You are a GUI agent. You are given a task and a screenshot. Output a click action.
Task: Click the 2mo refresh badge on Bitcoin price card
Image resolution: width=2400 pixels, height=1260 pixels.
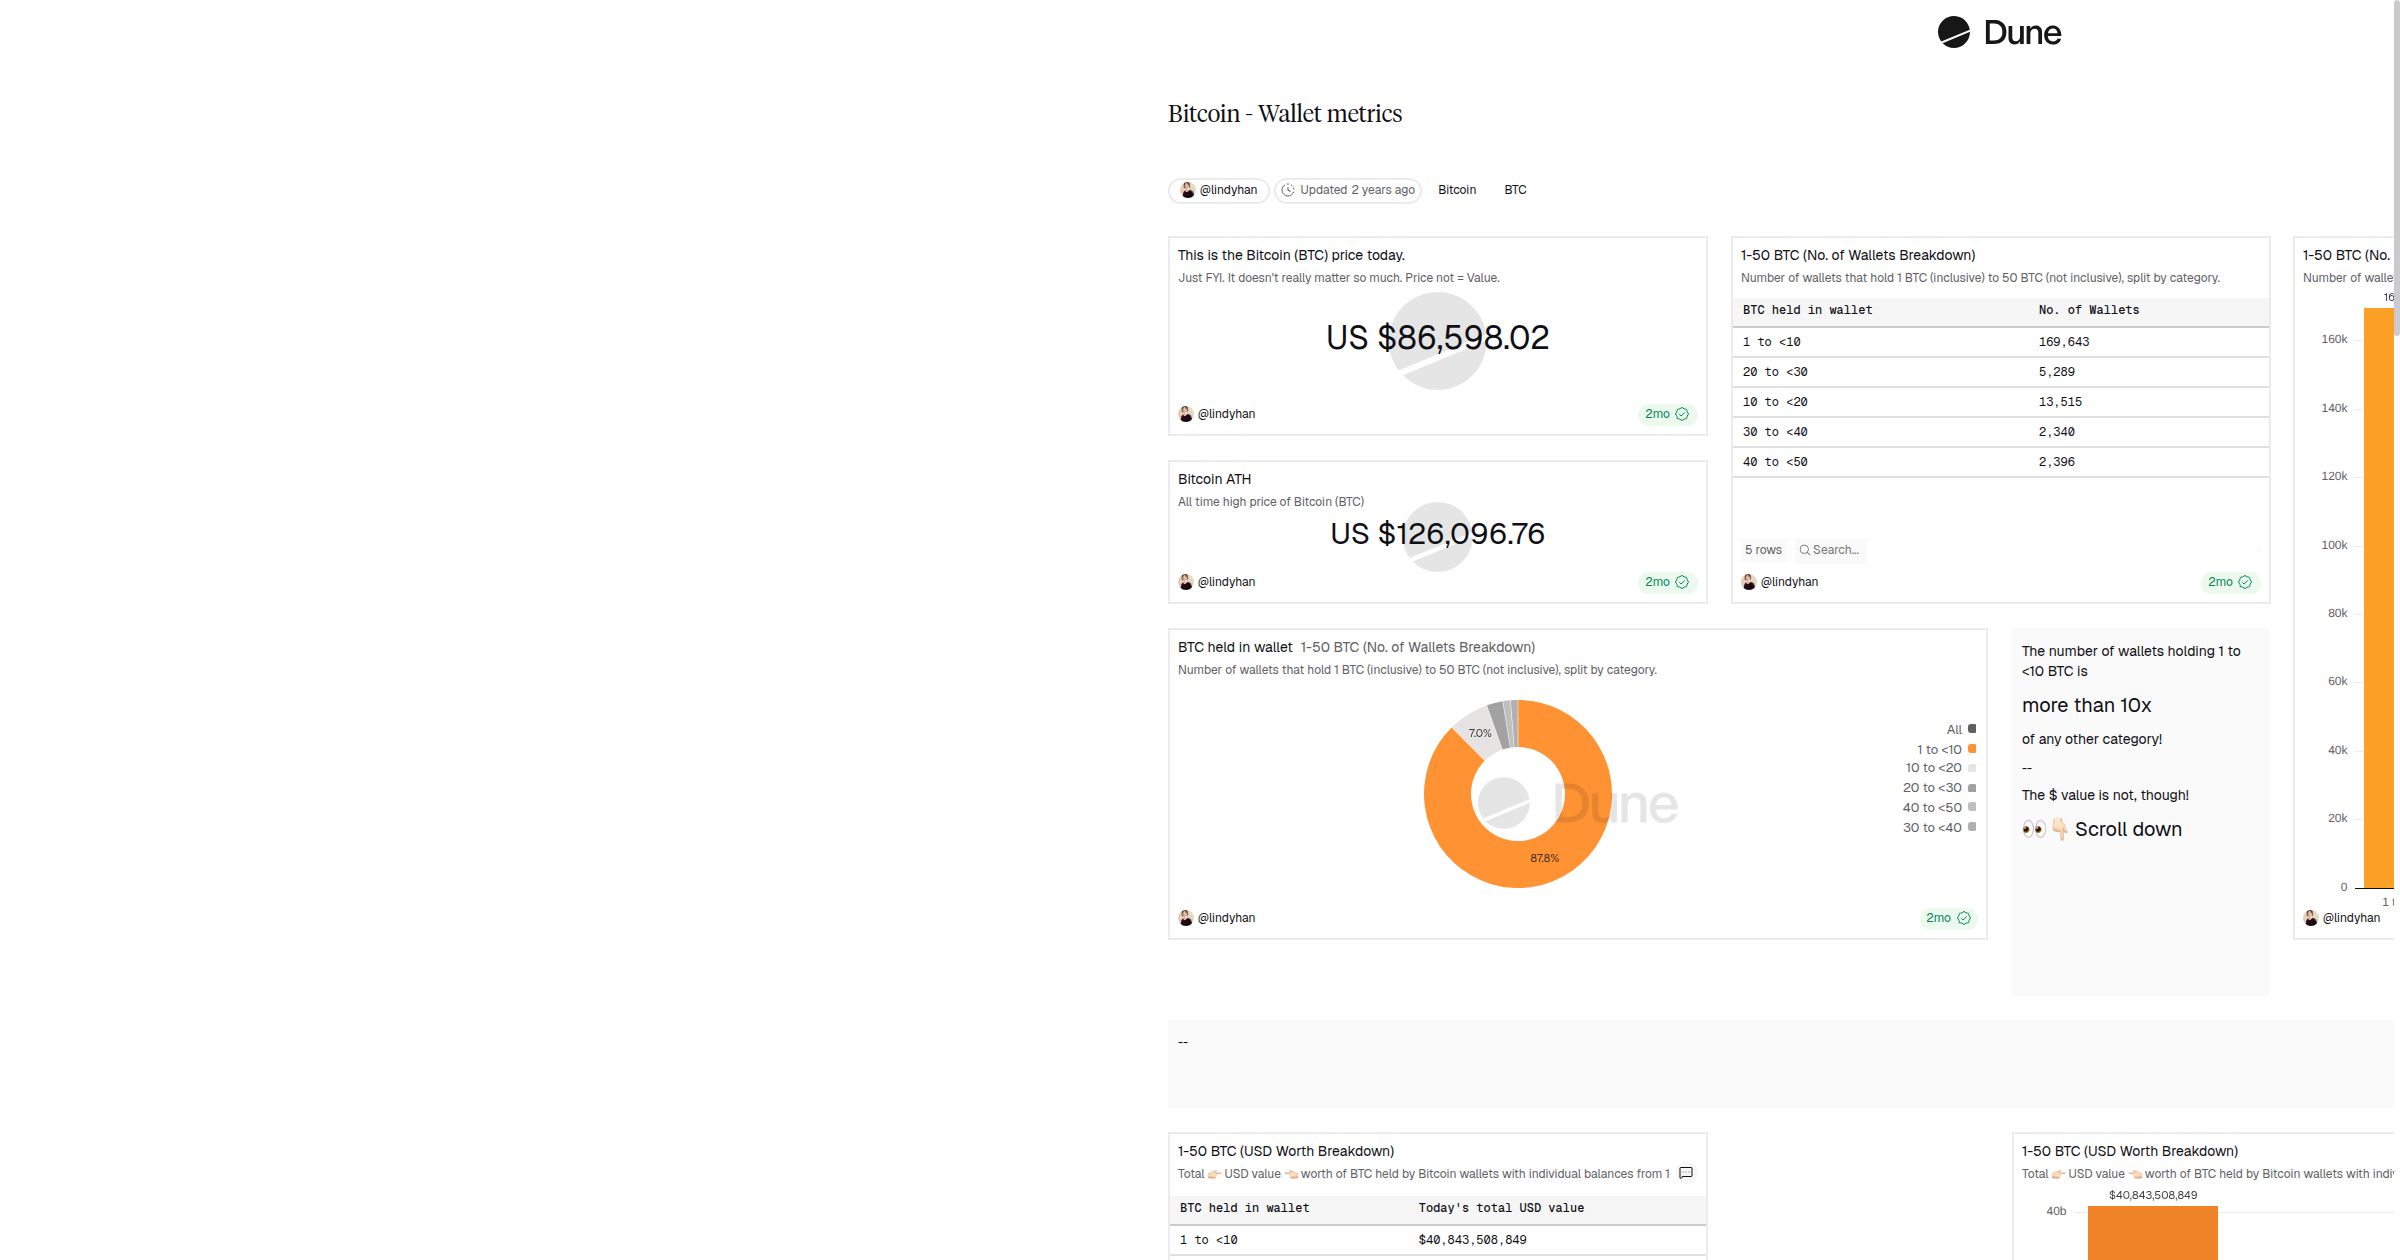coord(1666,414)
